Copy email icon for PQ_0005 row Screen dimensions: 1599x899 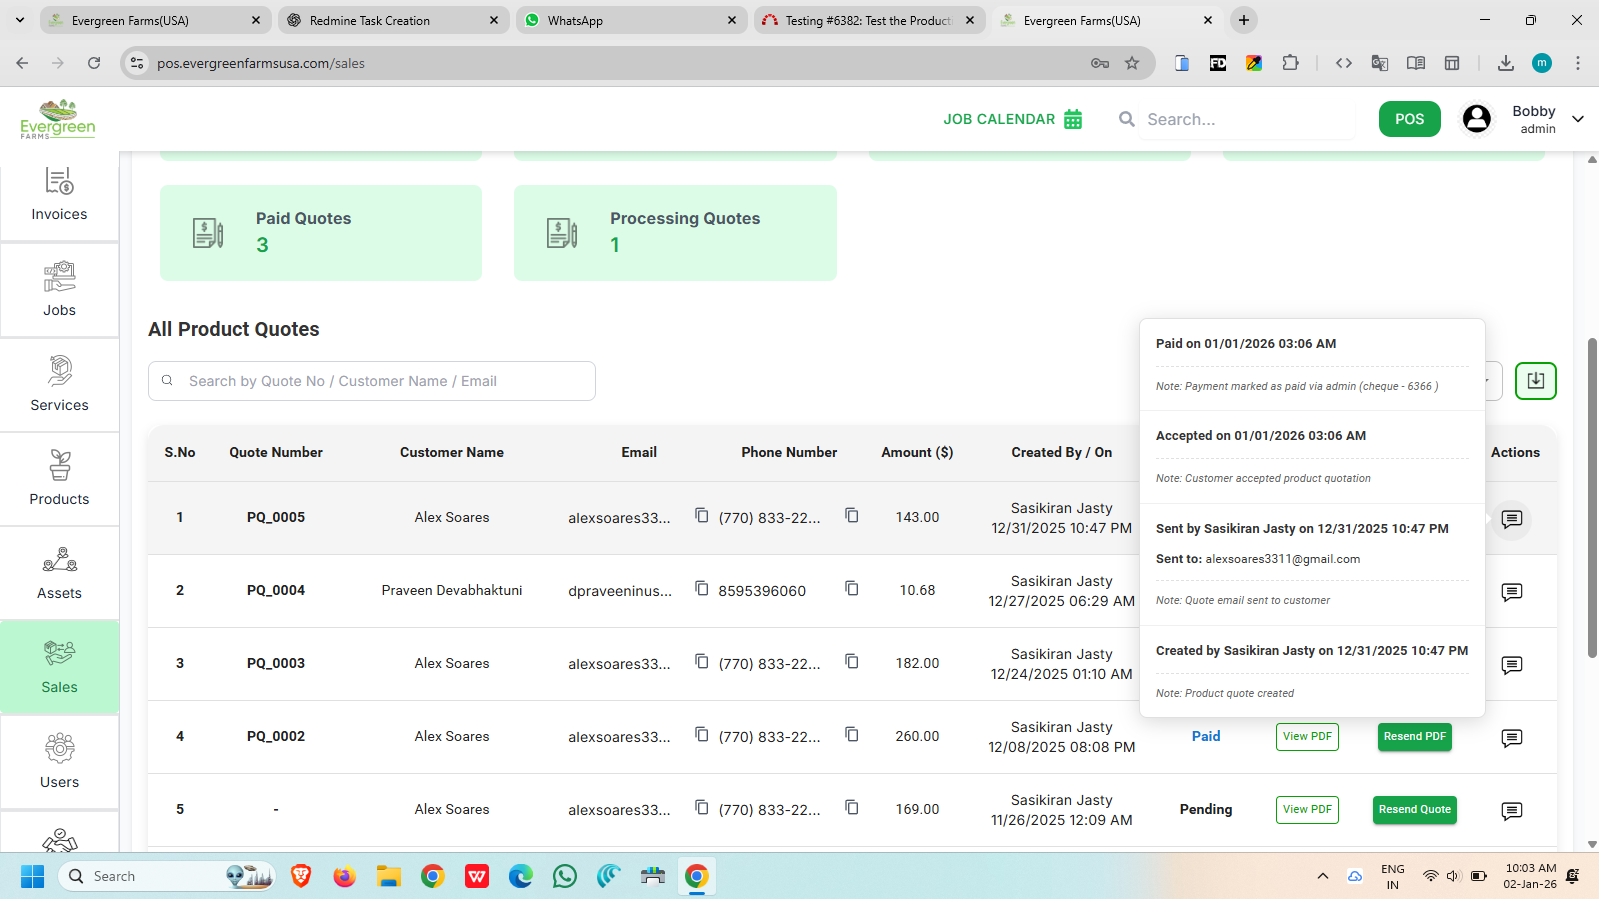(x=702, y=515)
